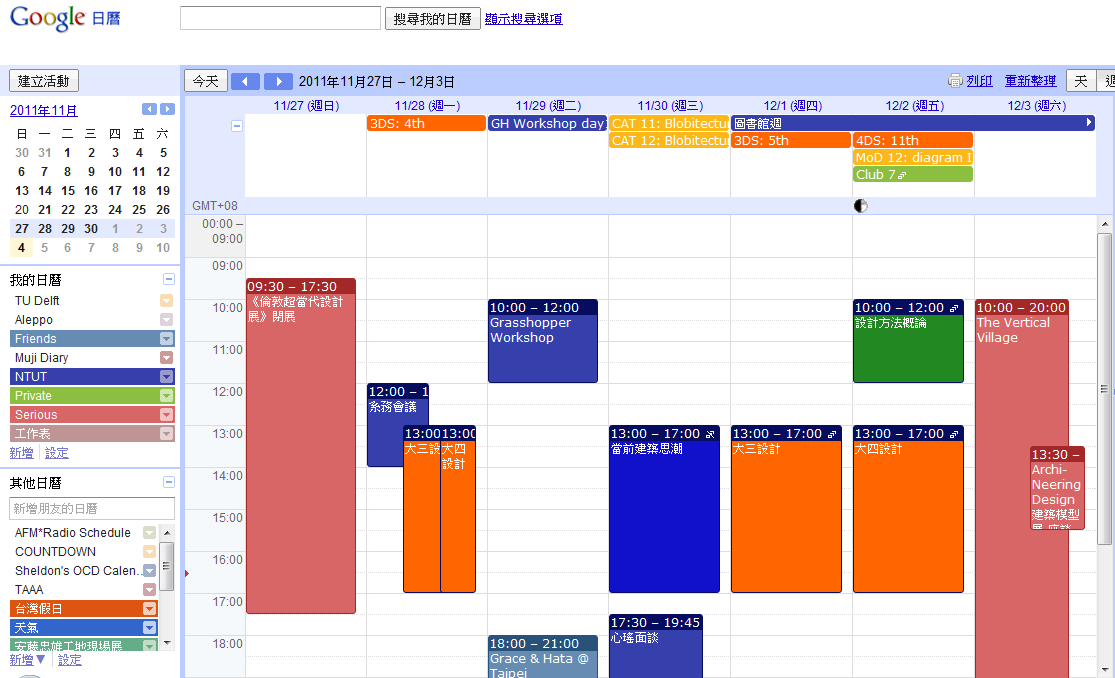Screen dimensions: 1115x678
Task: Open dropdown for Friends calendar
Action: [x=166, y=339]
